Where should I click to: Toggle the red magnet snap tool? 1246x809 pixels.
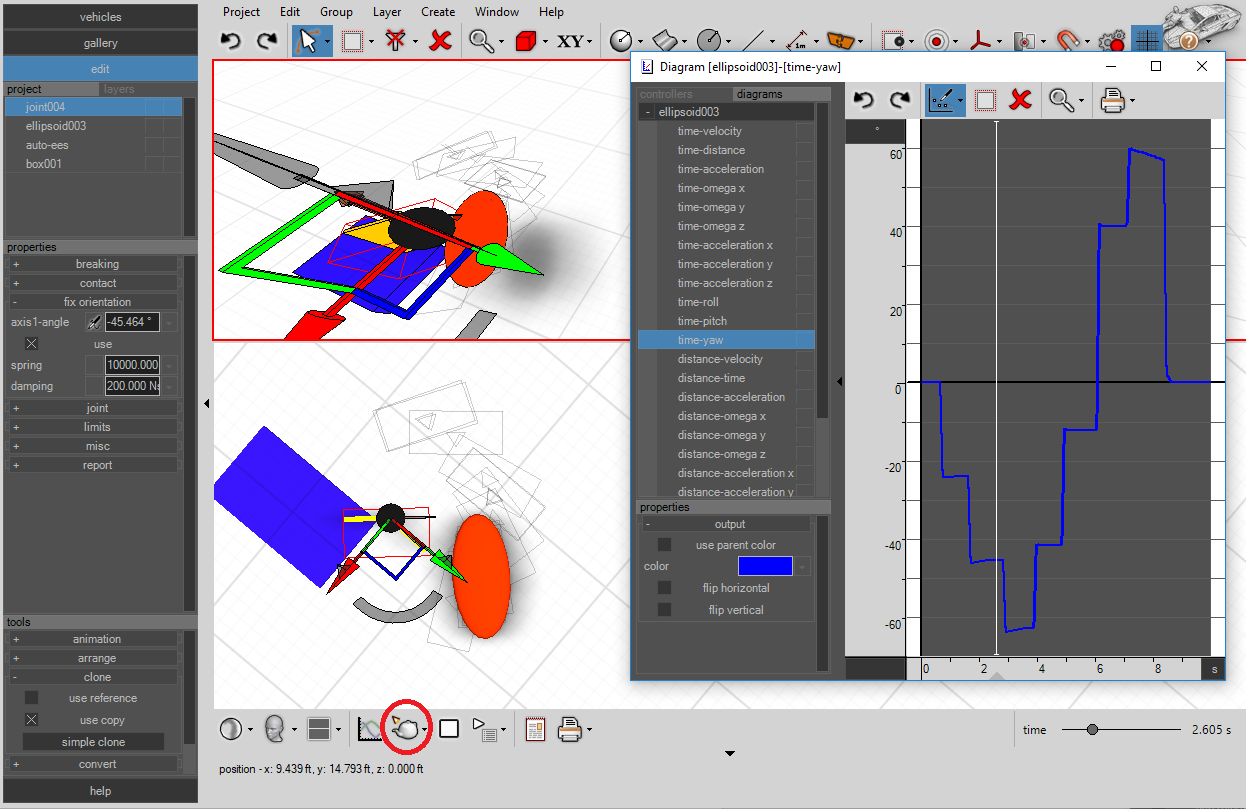[x=1069, y=41]
